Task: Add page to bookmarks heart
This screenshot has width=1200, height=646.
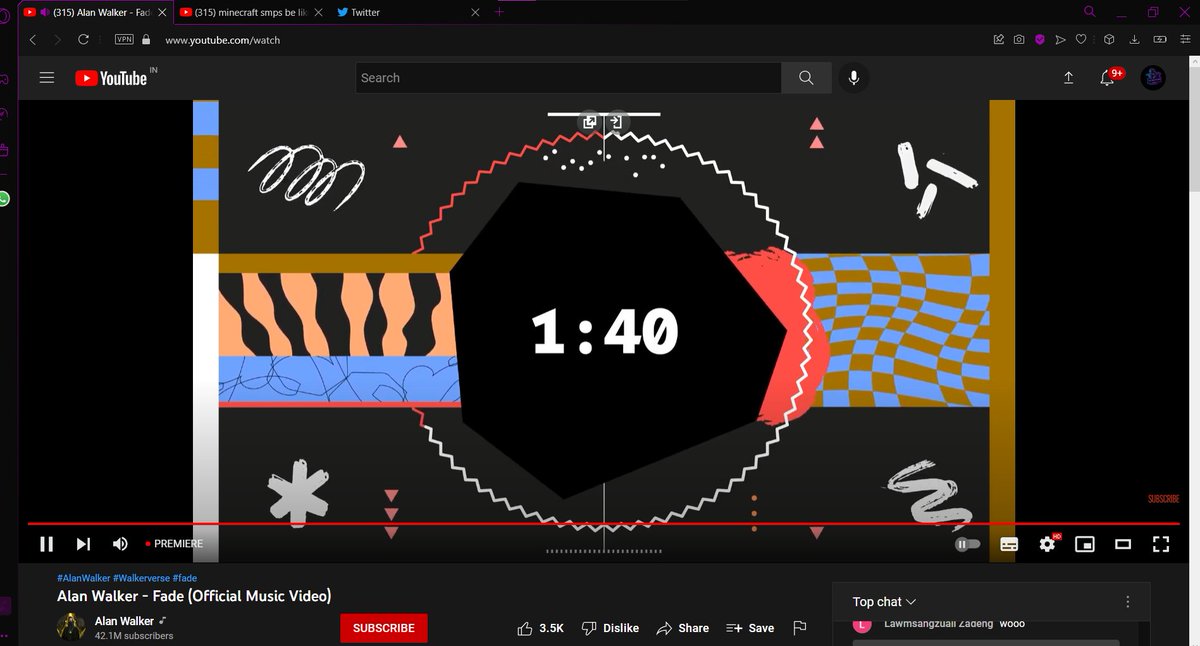Action: pos(1081,40)
